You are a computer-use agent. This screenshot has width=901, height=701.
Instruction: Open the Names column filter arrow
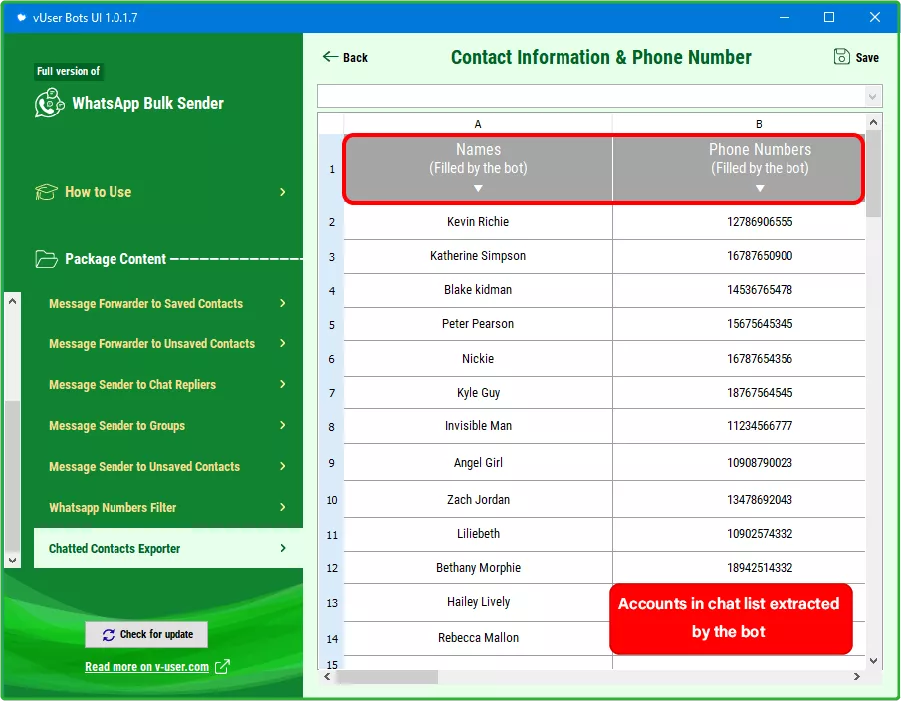tap(478, 188)
